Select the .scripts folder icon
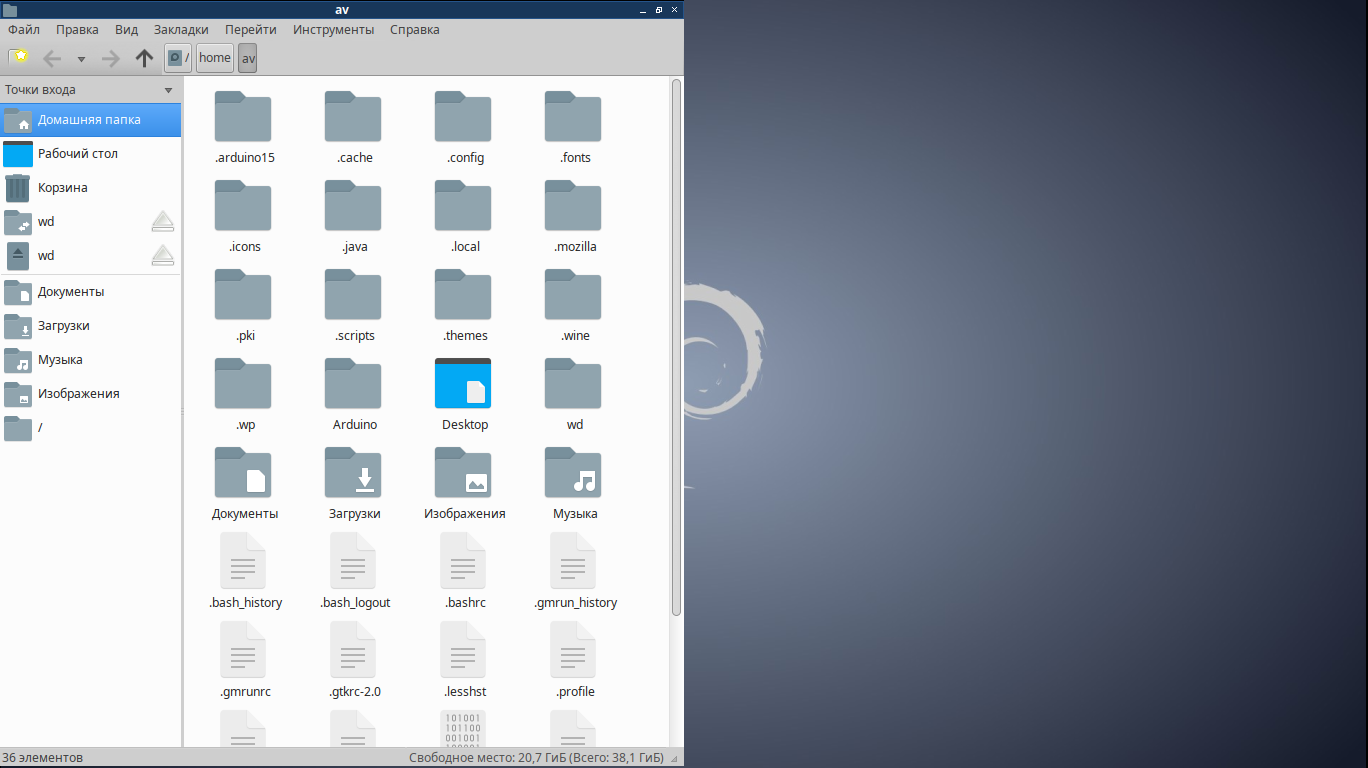Screen dimensions: 1368x768 point(353,295)
